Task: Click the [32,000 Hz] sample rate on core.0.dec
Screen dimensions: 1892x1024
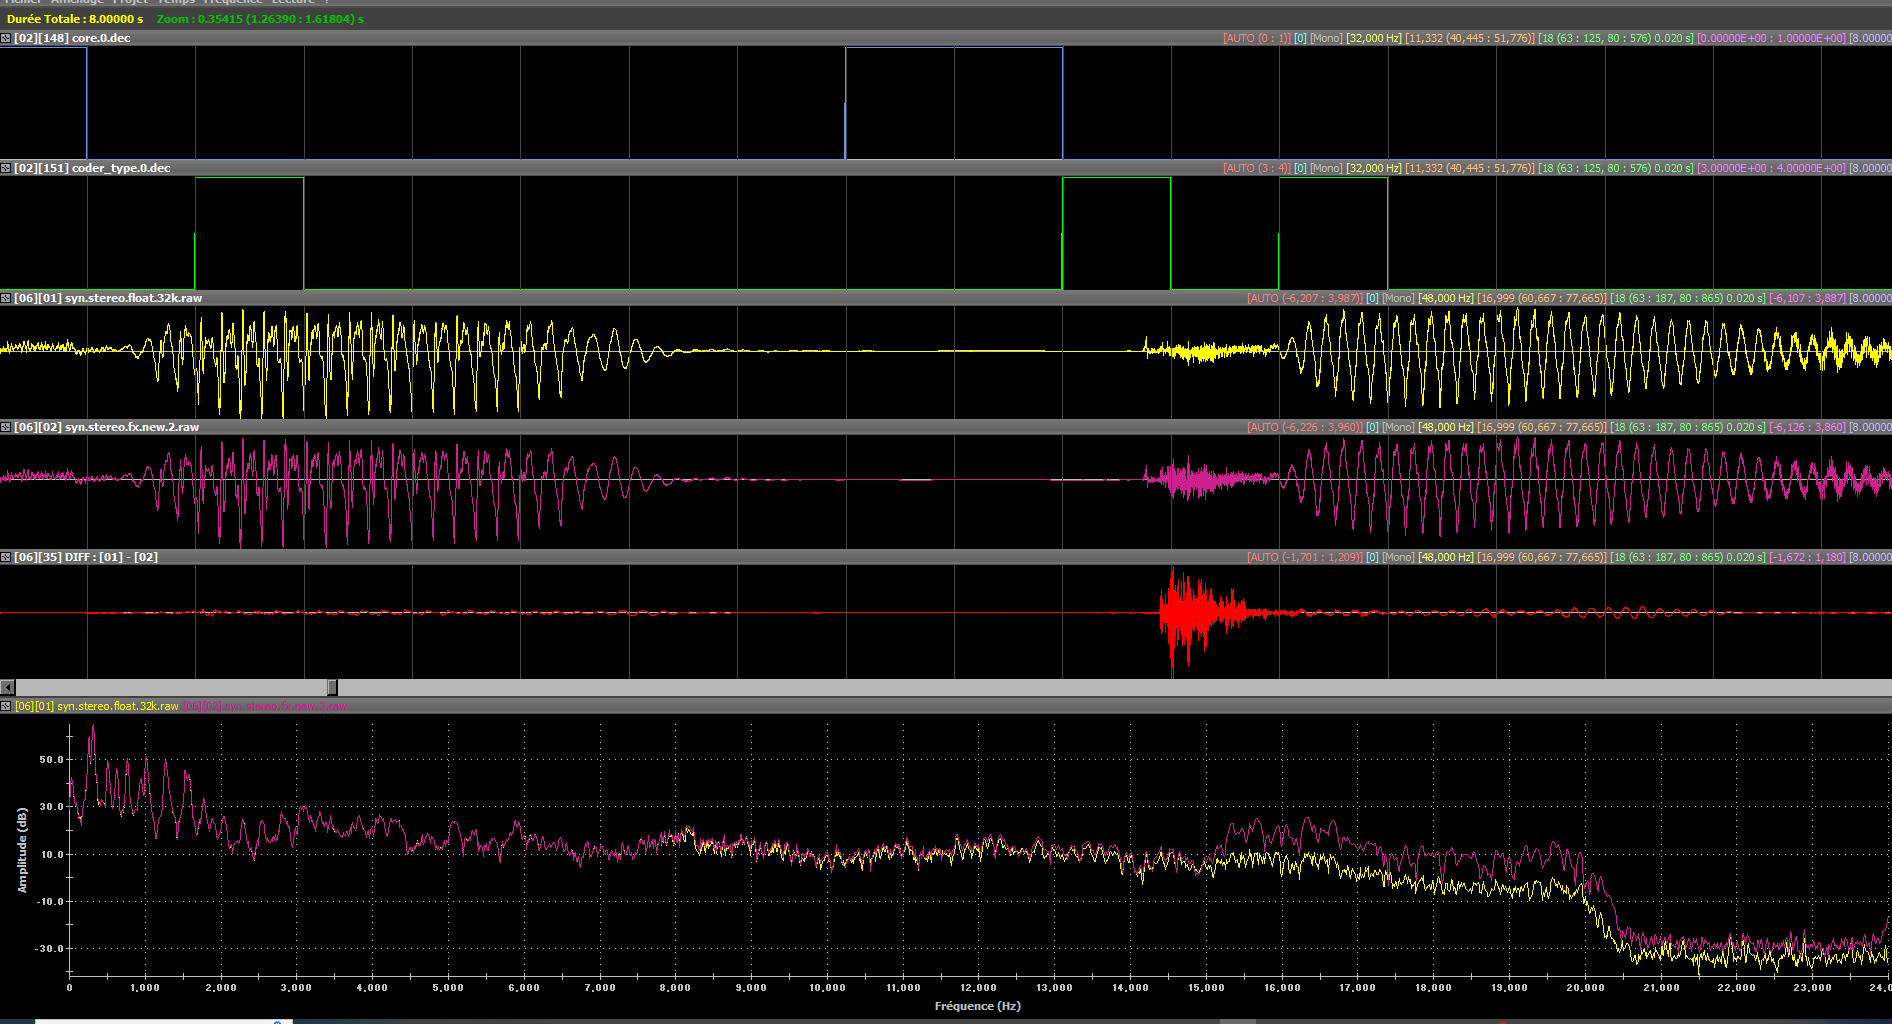Action: pos(1373,38)
